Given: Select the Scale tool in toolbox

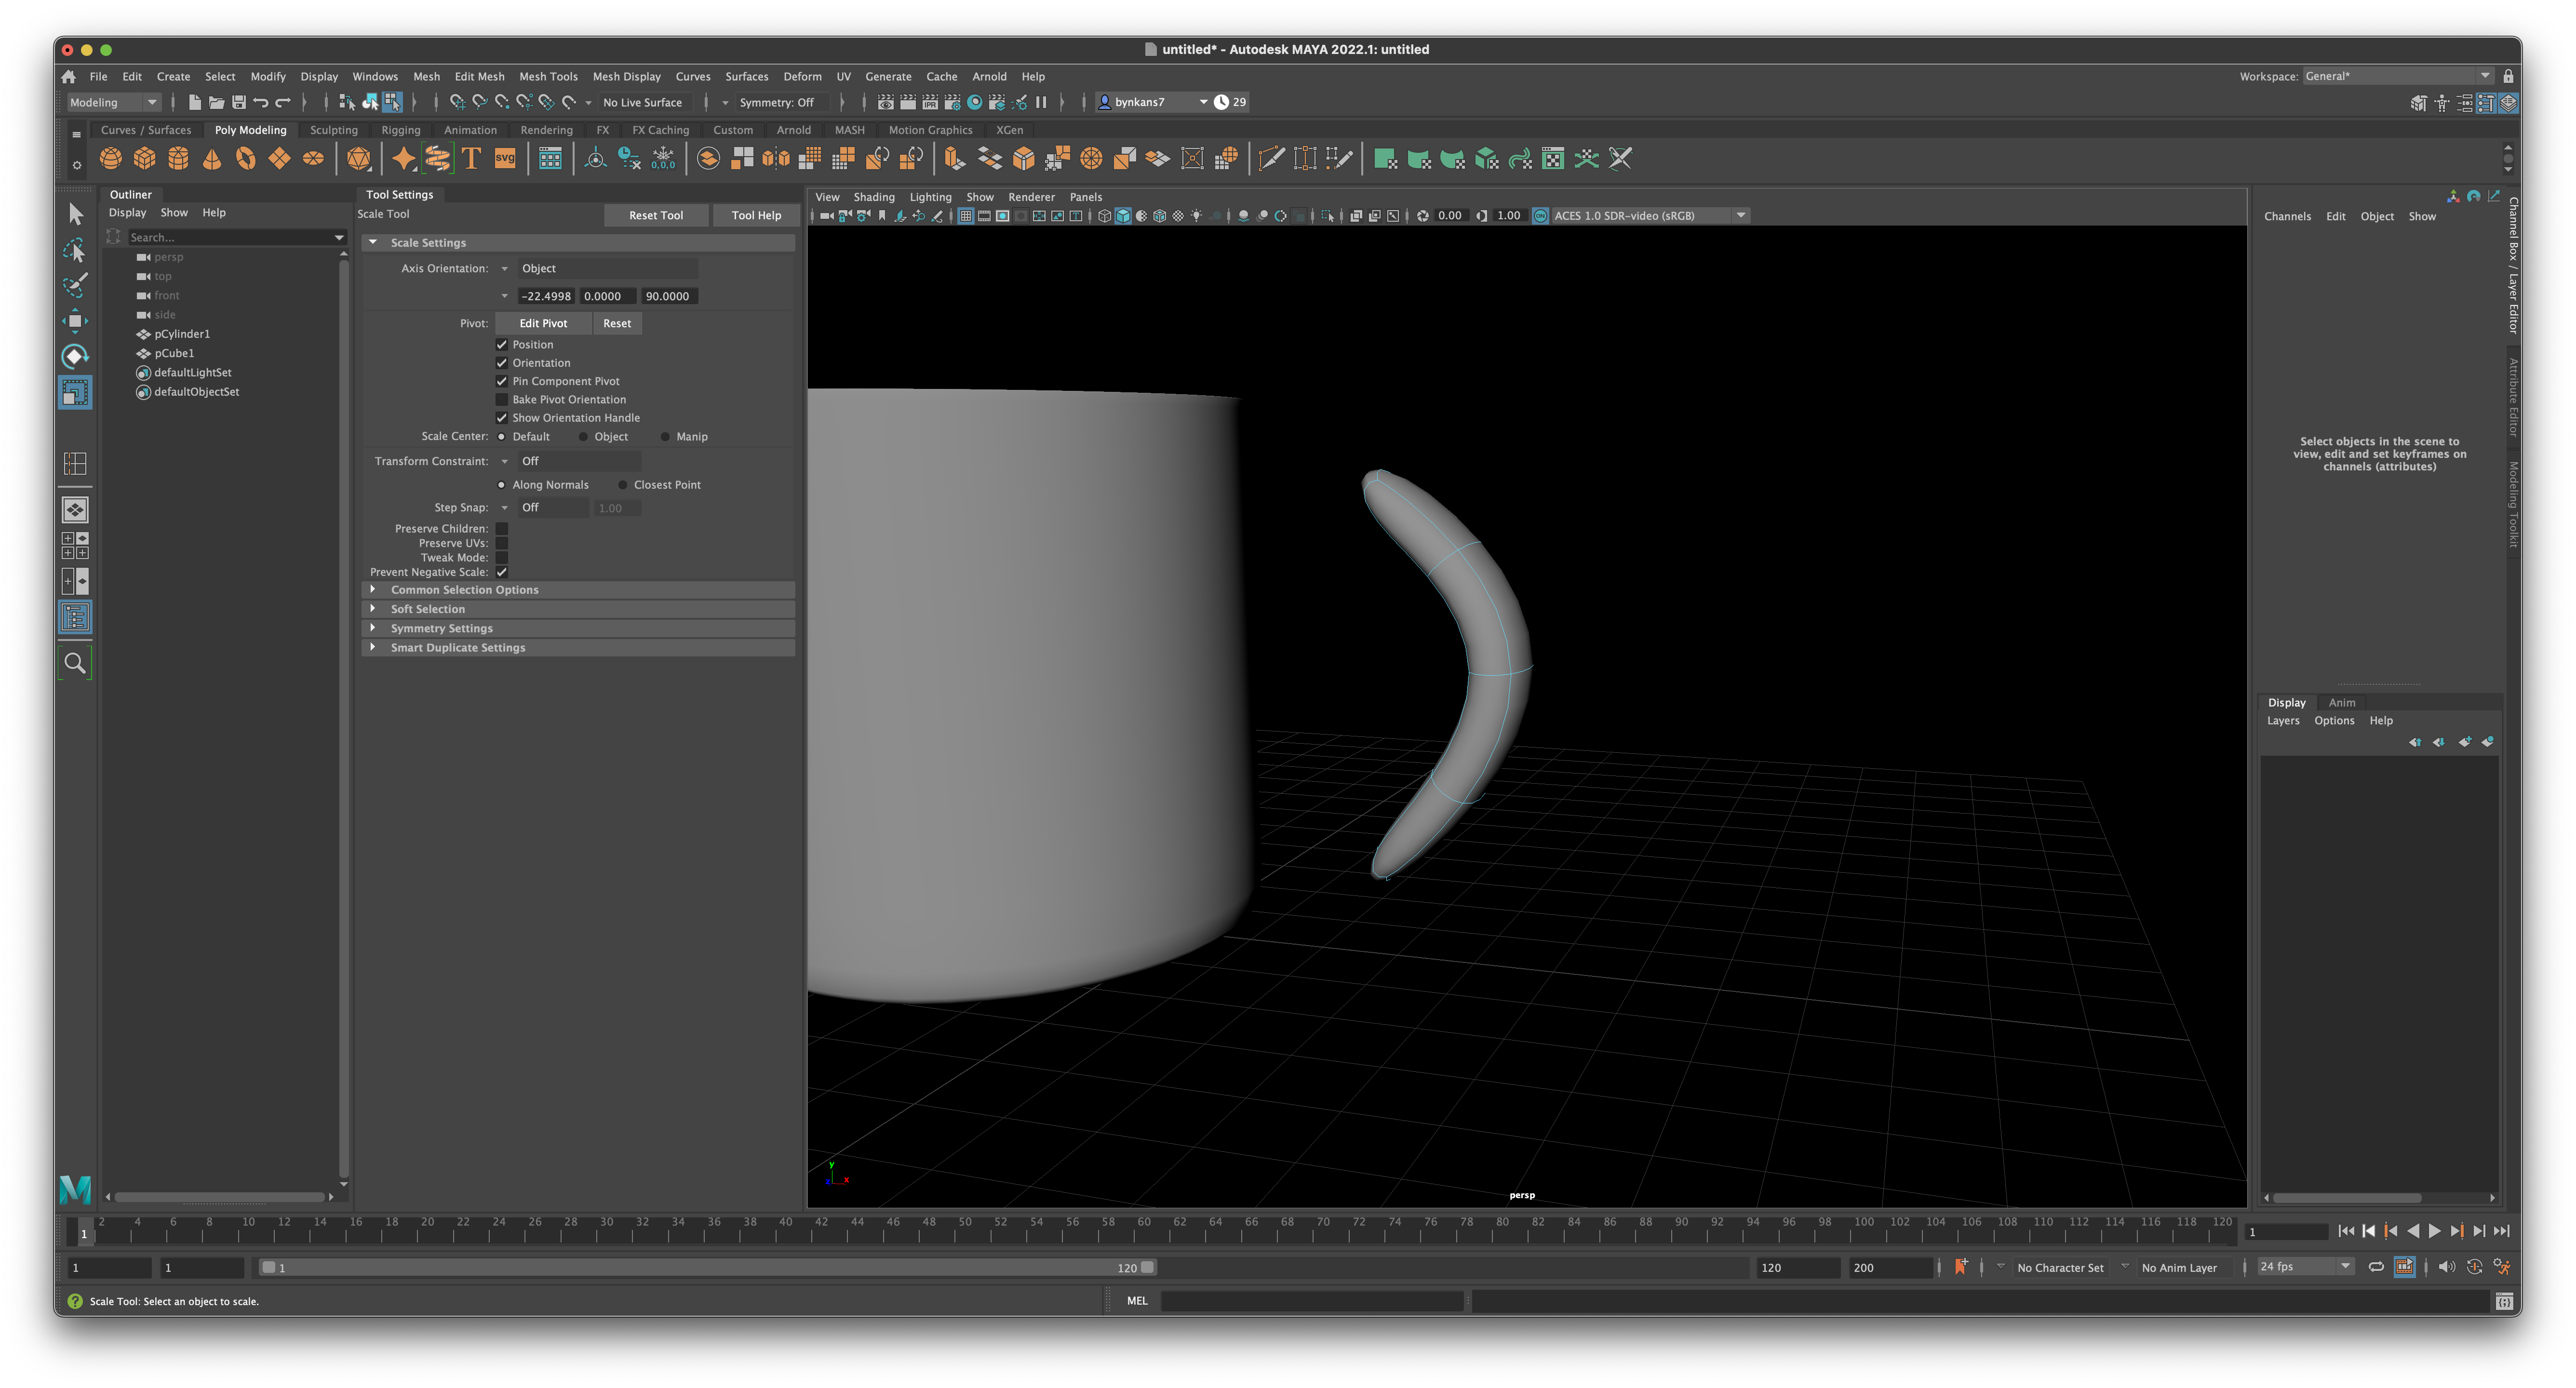Looking at the screenshot, I should 75,392.
